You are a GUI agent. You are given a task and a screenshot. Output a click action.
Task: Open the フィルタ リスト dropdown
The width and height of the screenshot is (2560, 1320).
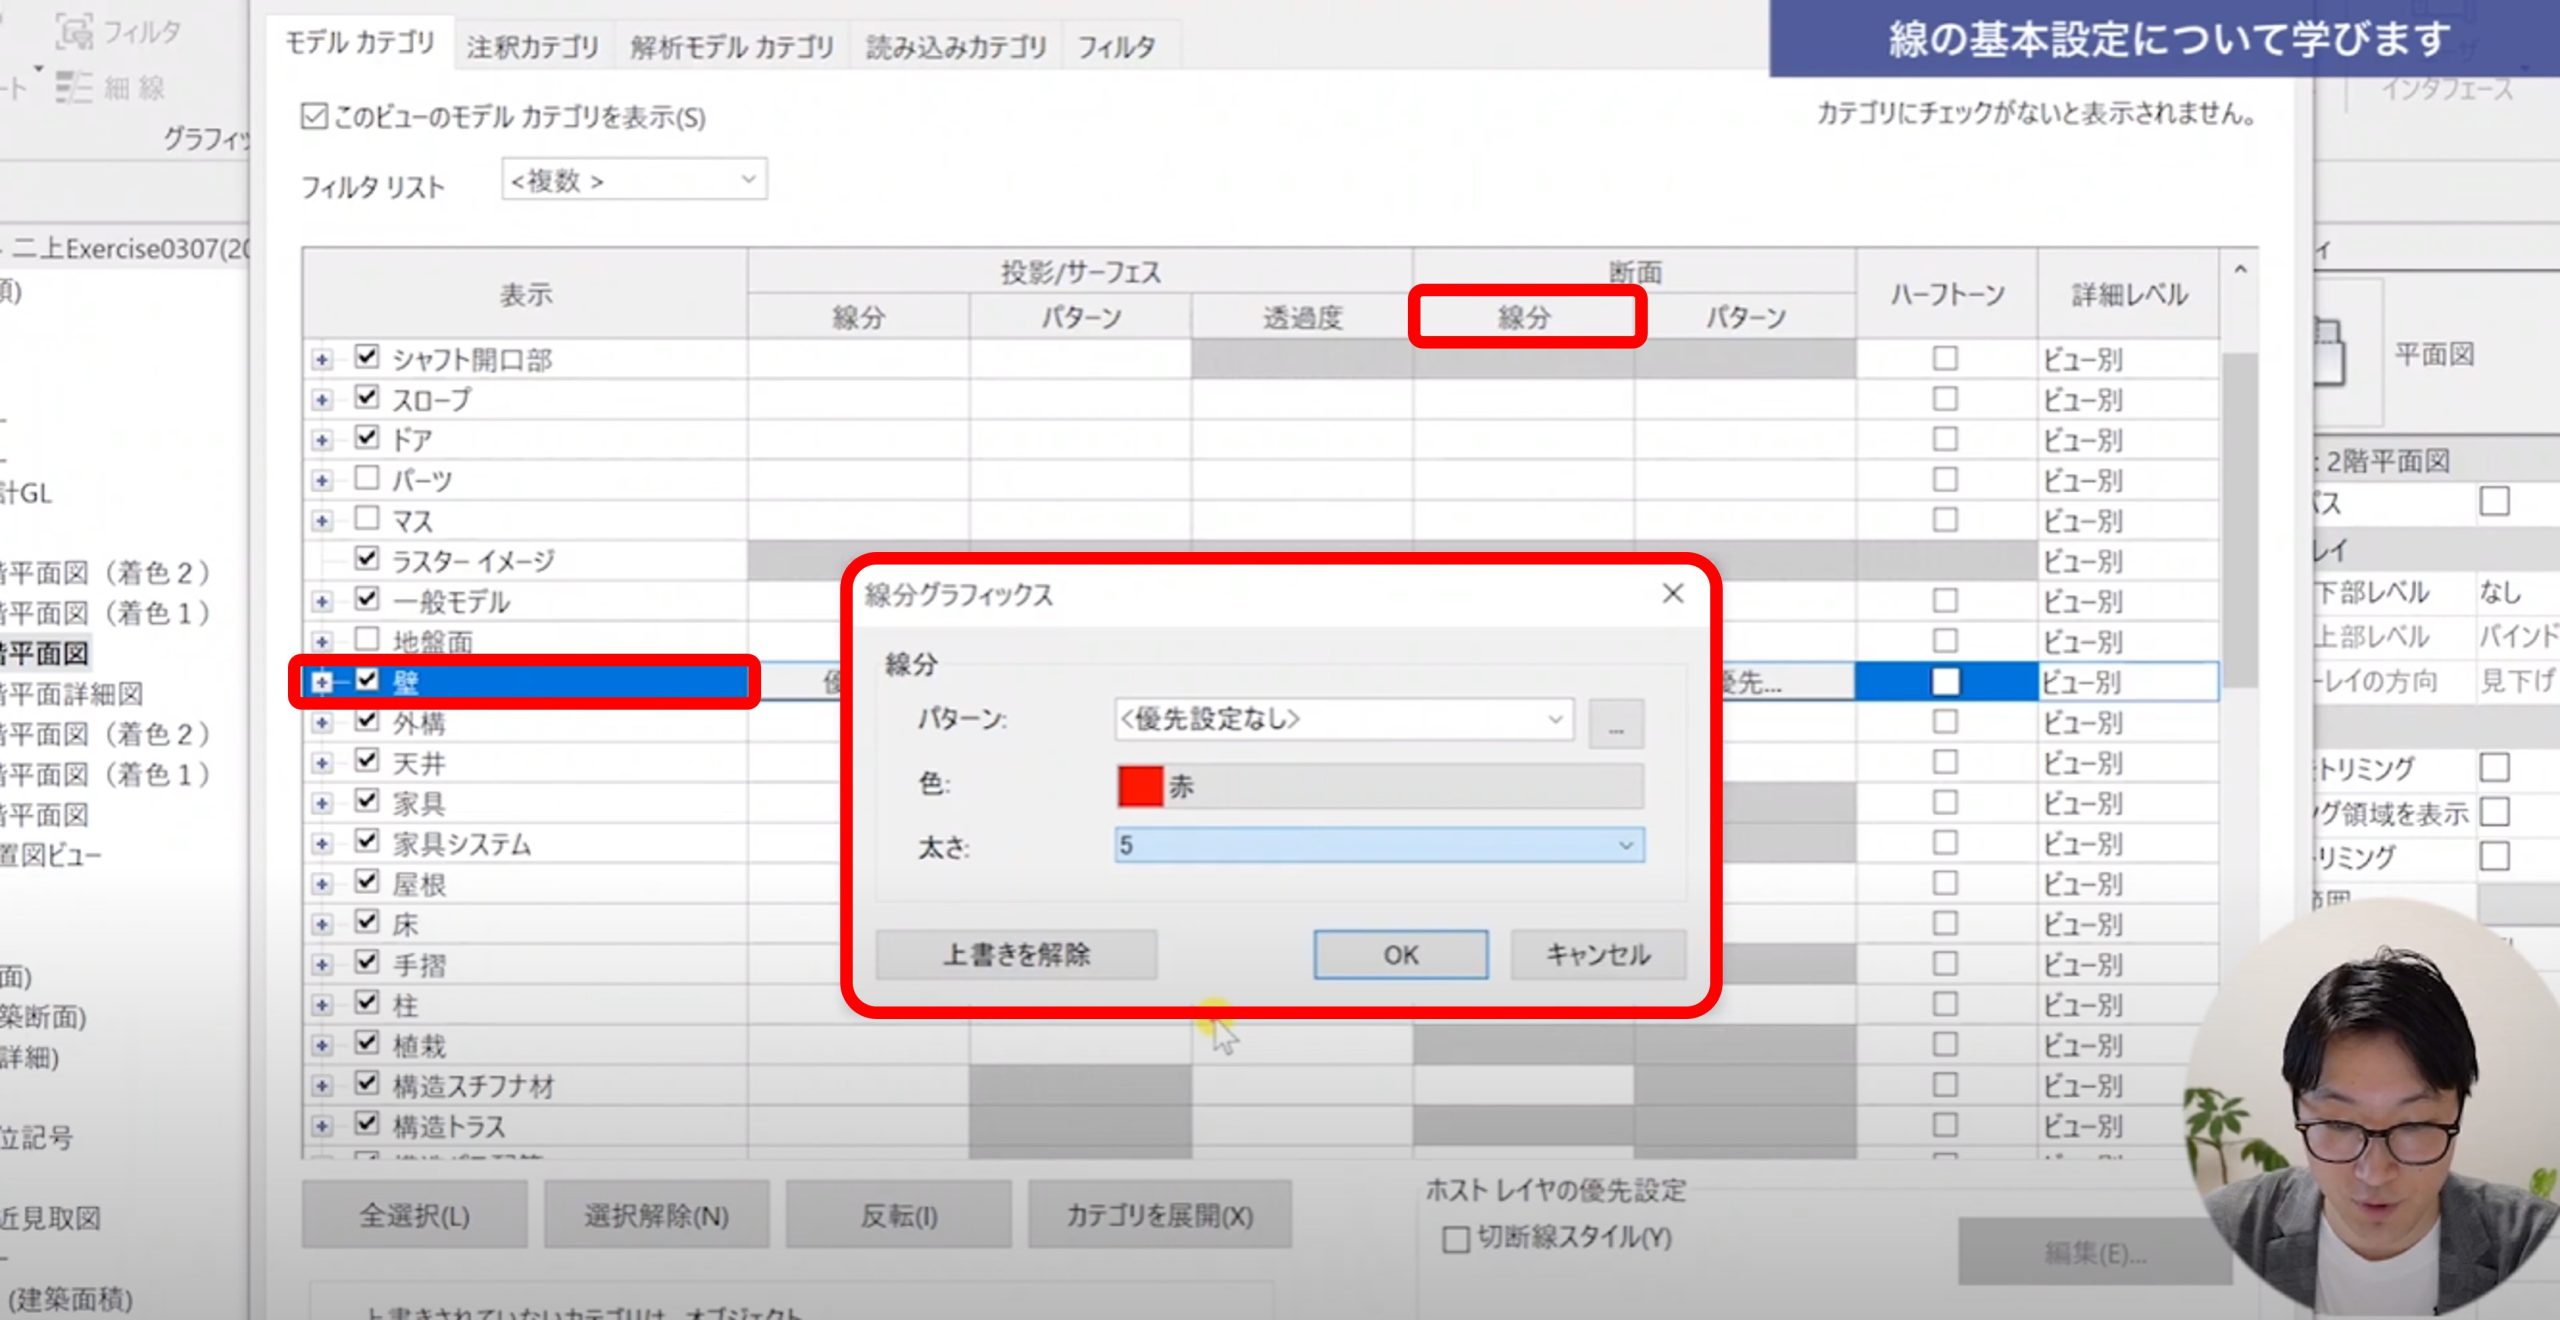[634, 180]
